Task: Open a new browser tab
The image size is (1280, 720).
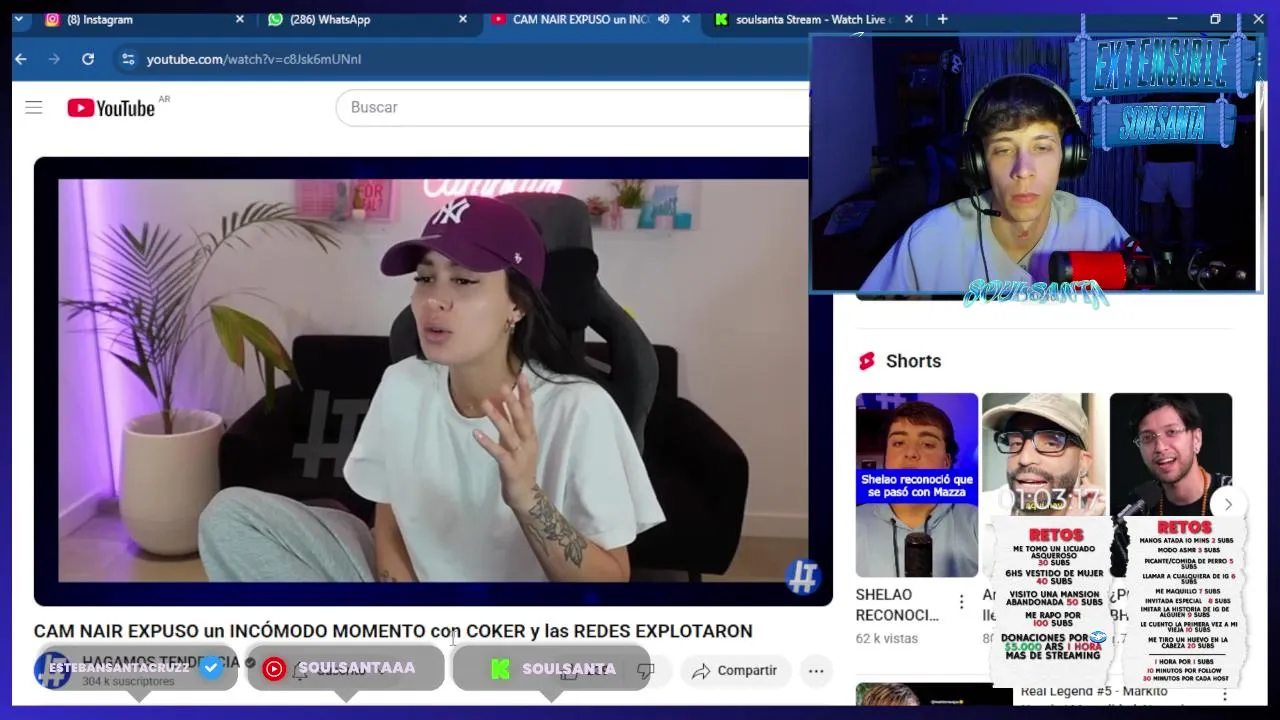Action: [942, 19]
